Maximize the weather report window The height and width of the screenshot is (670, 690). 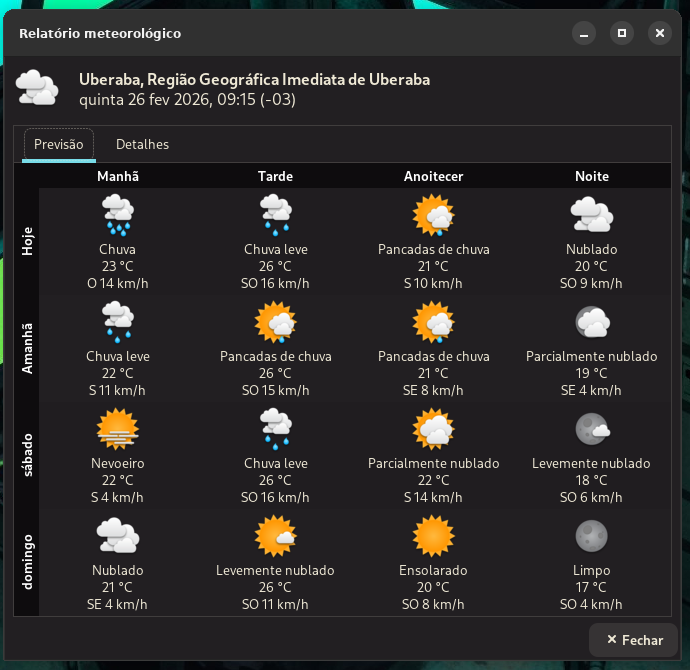coord(621,33)
